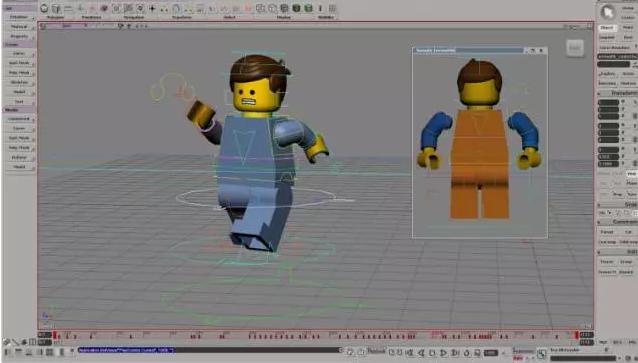Click the XYZ axis icon in viewport corner
This screenshot has height=363, width=638.
[x=46, y=315]
